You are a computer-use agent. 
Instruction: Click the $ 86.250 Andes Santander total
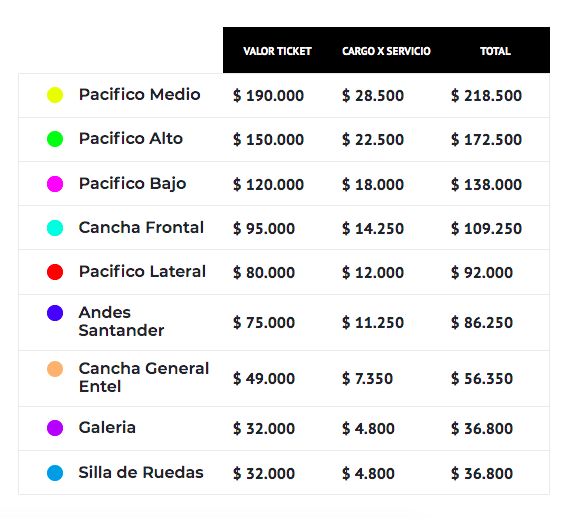[x=482, y=323]
